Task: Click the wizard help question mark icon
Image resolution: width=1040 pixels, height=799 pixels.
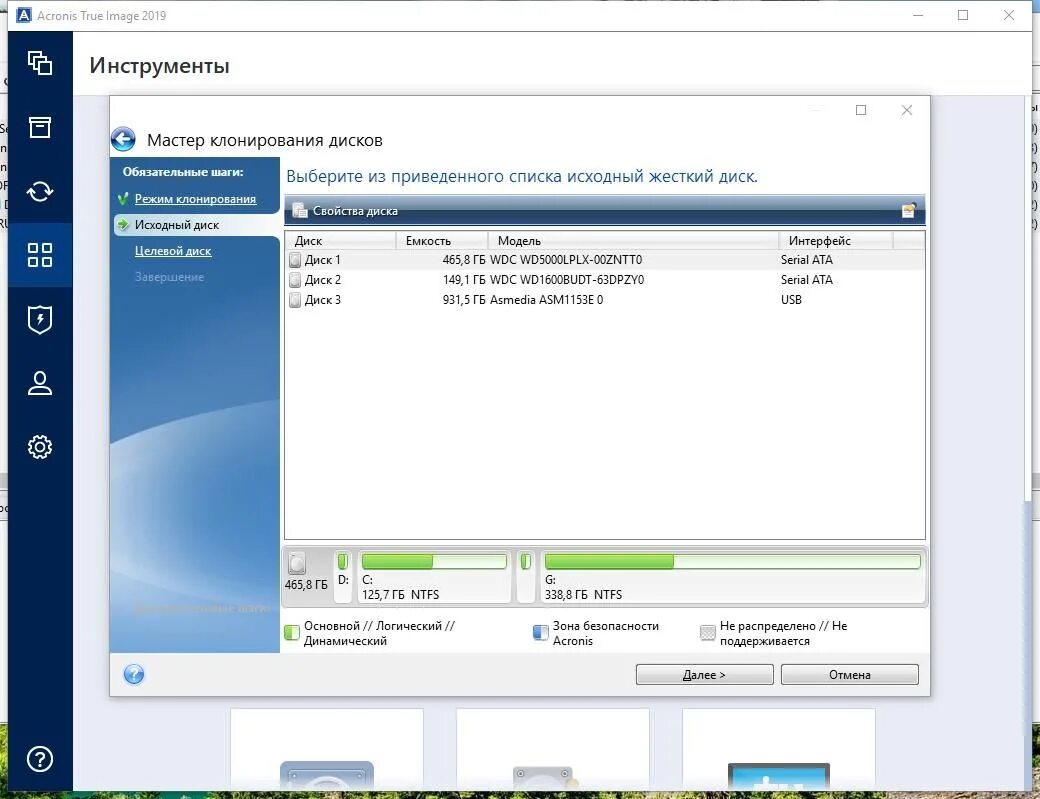Action: [x=133, y=674]
